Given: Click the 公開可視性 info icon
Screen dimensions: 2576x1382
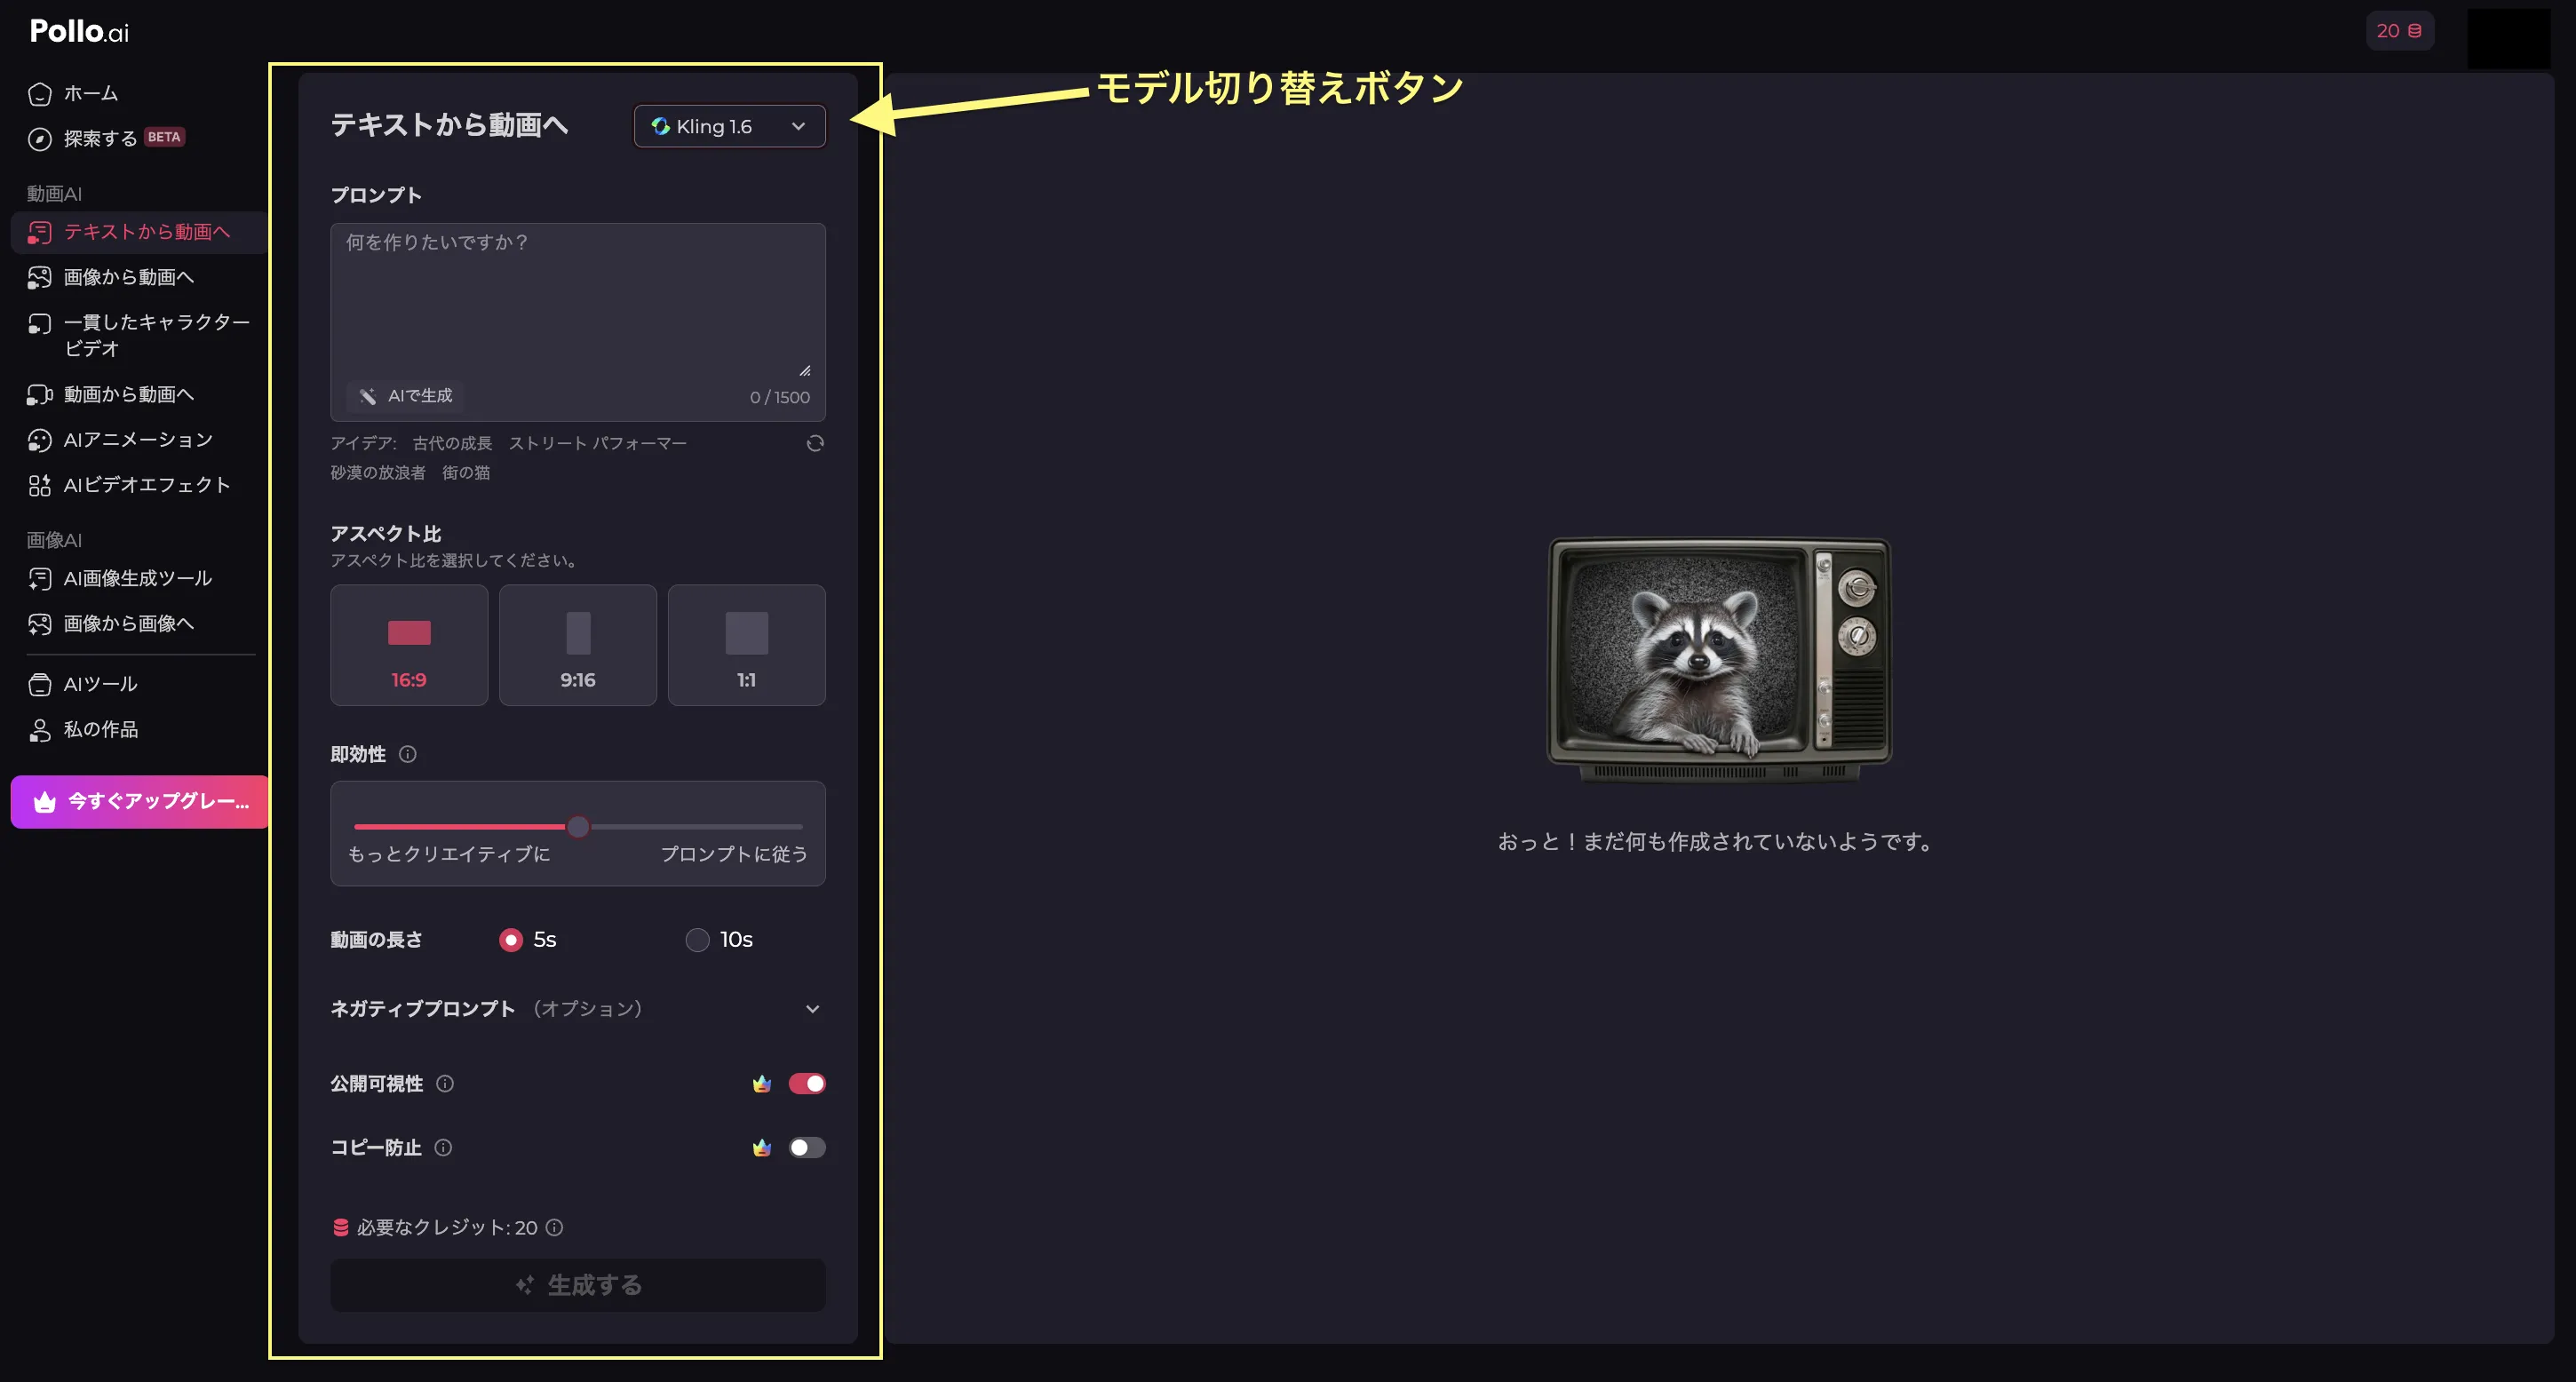Looking at the screenshot, I should [x=445, y=1083].
